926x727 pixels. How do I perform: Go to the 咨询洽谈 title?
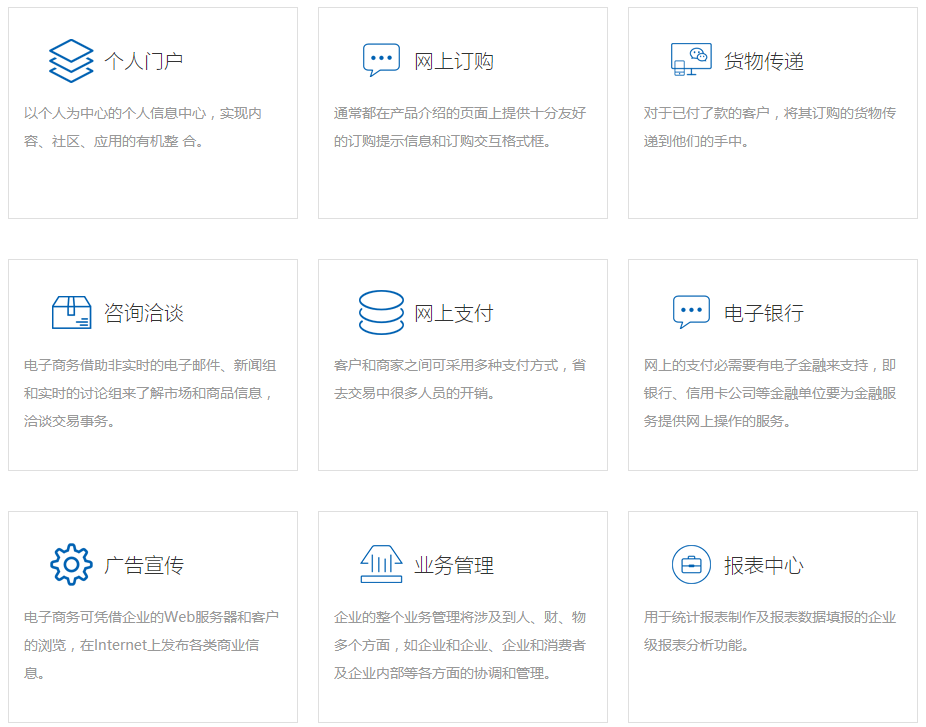(144, 314)
